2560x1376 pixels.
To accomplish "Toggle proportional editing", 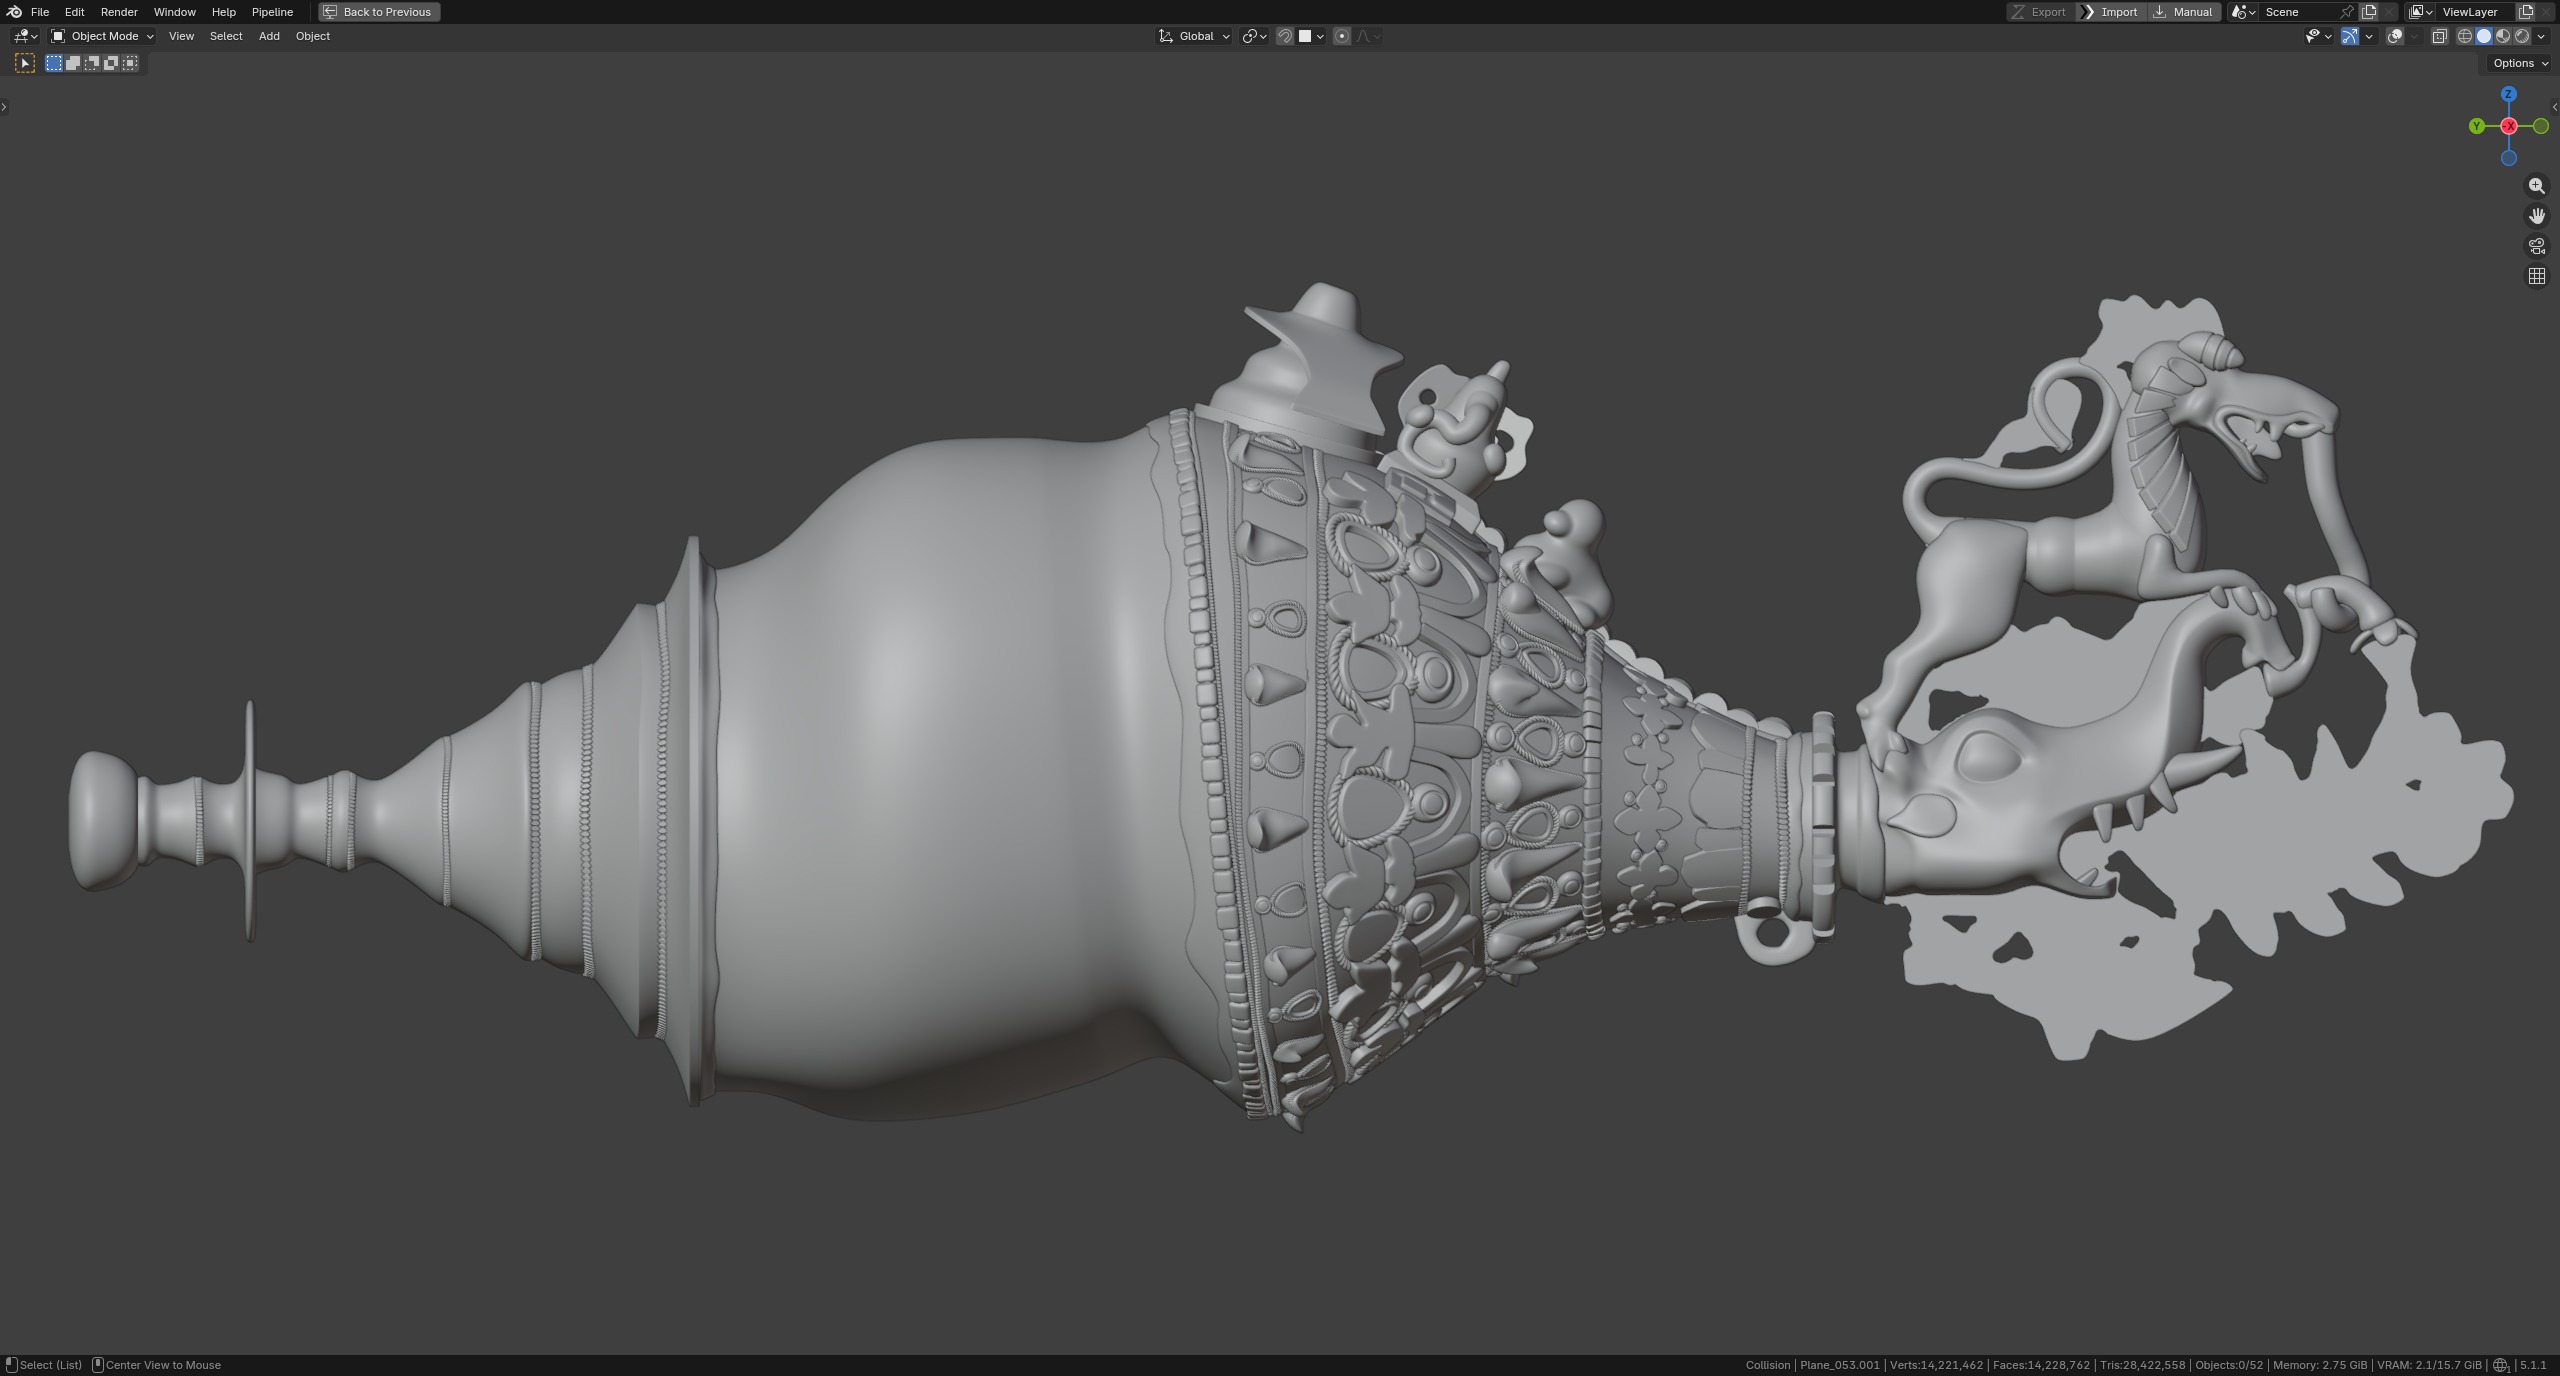I will coord(1342,36).
